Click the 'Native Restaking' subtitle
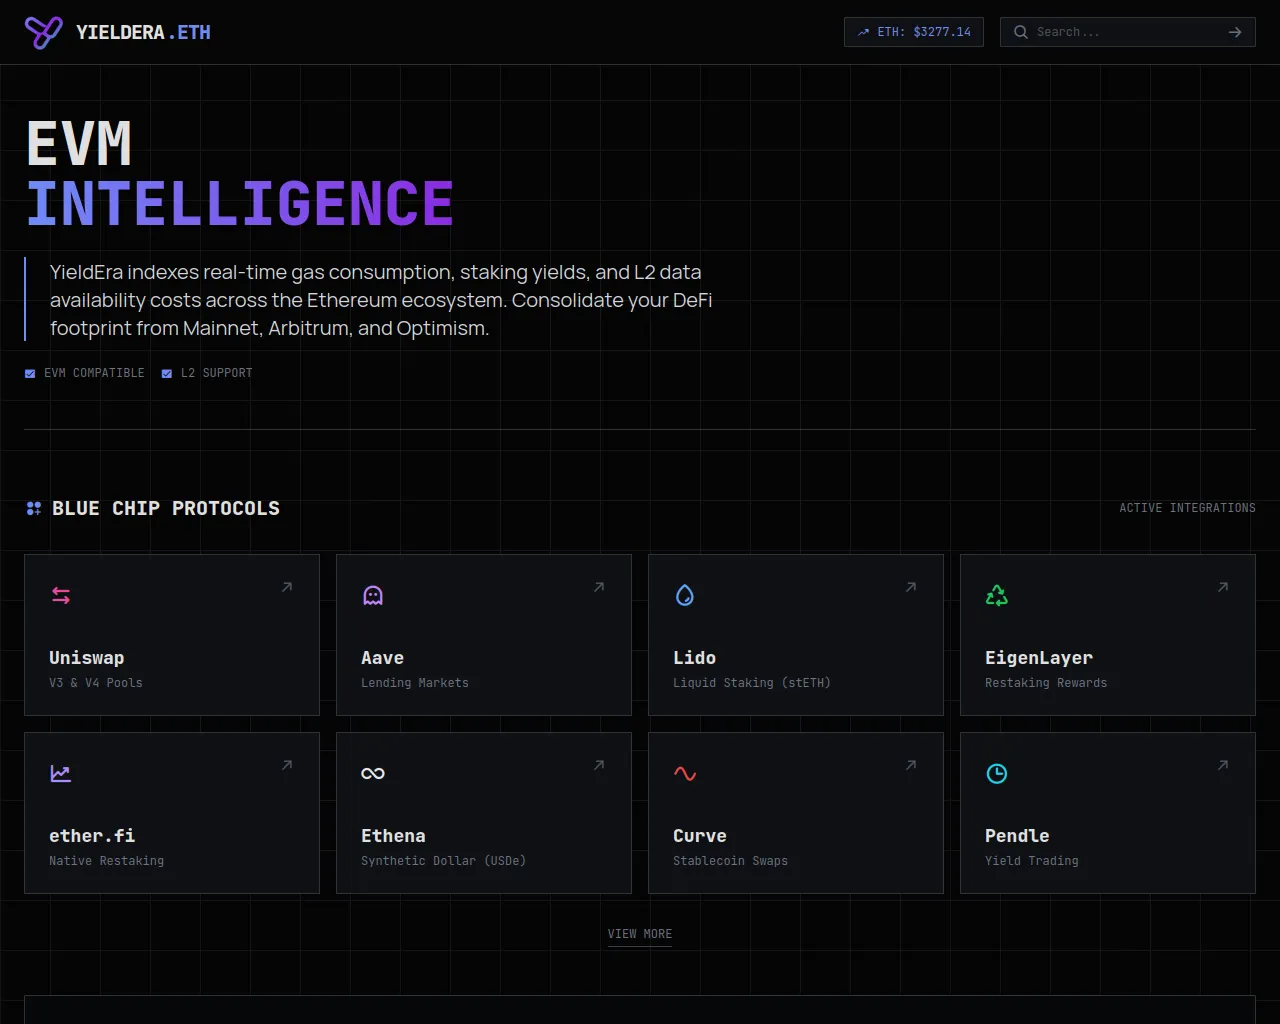Viewport: 1280px width, 1024px height. (107, 861)
